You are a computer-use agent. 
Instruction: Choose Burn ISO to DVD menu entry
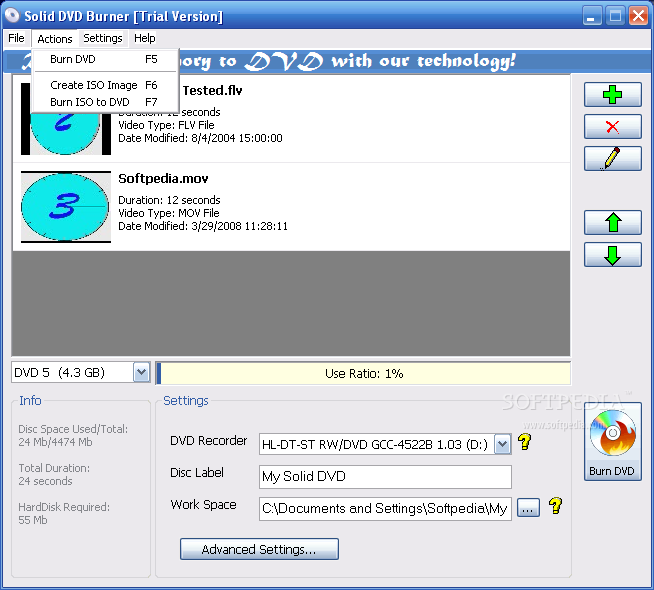pos(105,102)
